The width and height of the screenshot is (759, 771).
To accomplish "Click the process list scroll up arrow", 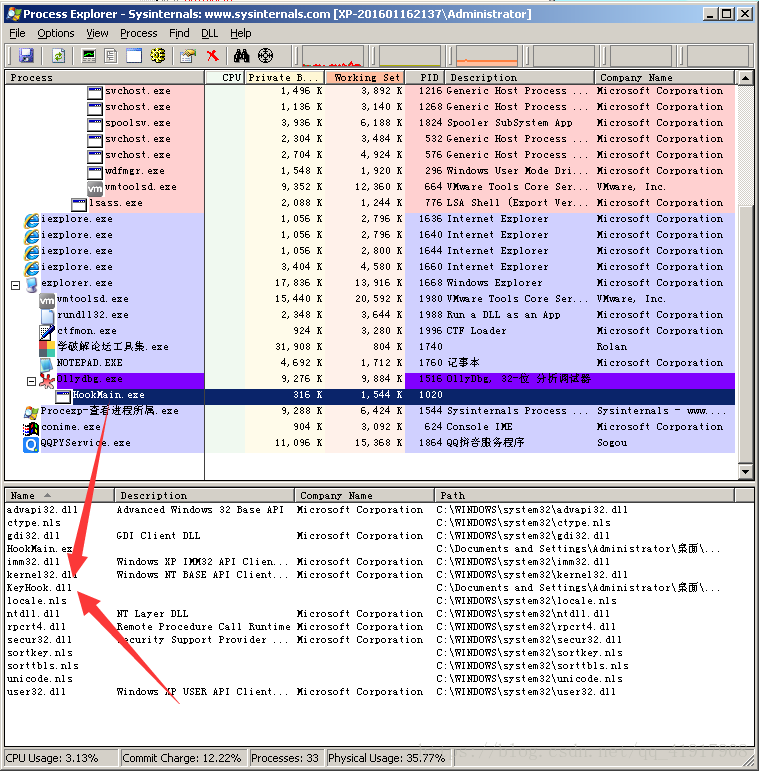I will click(746, 78).
